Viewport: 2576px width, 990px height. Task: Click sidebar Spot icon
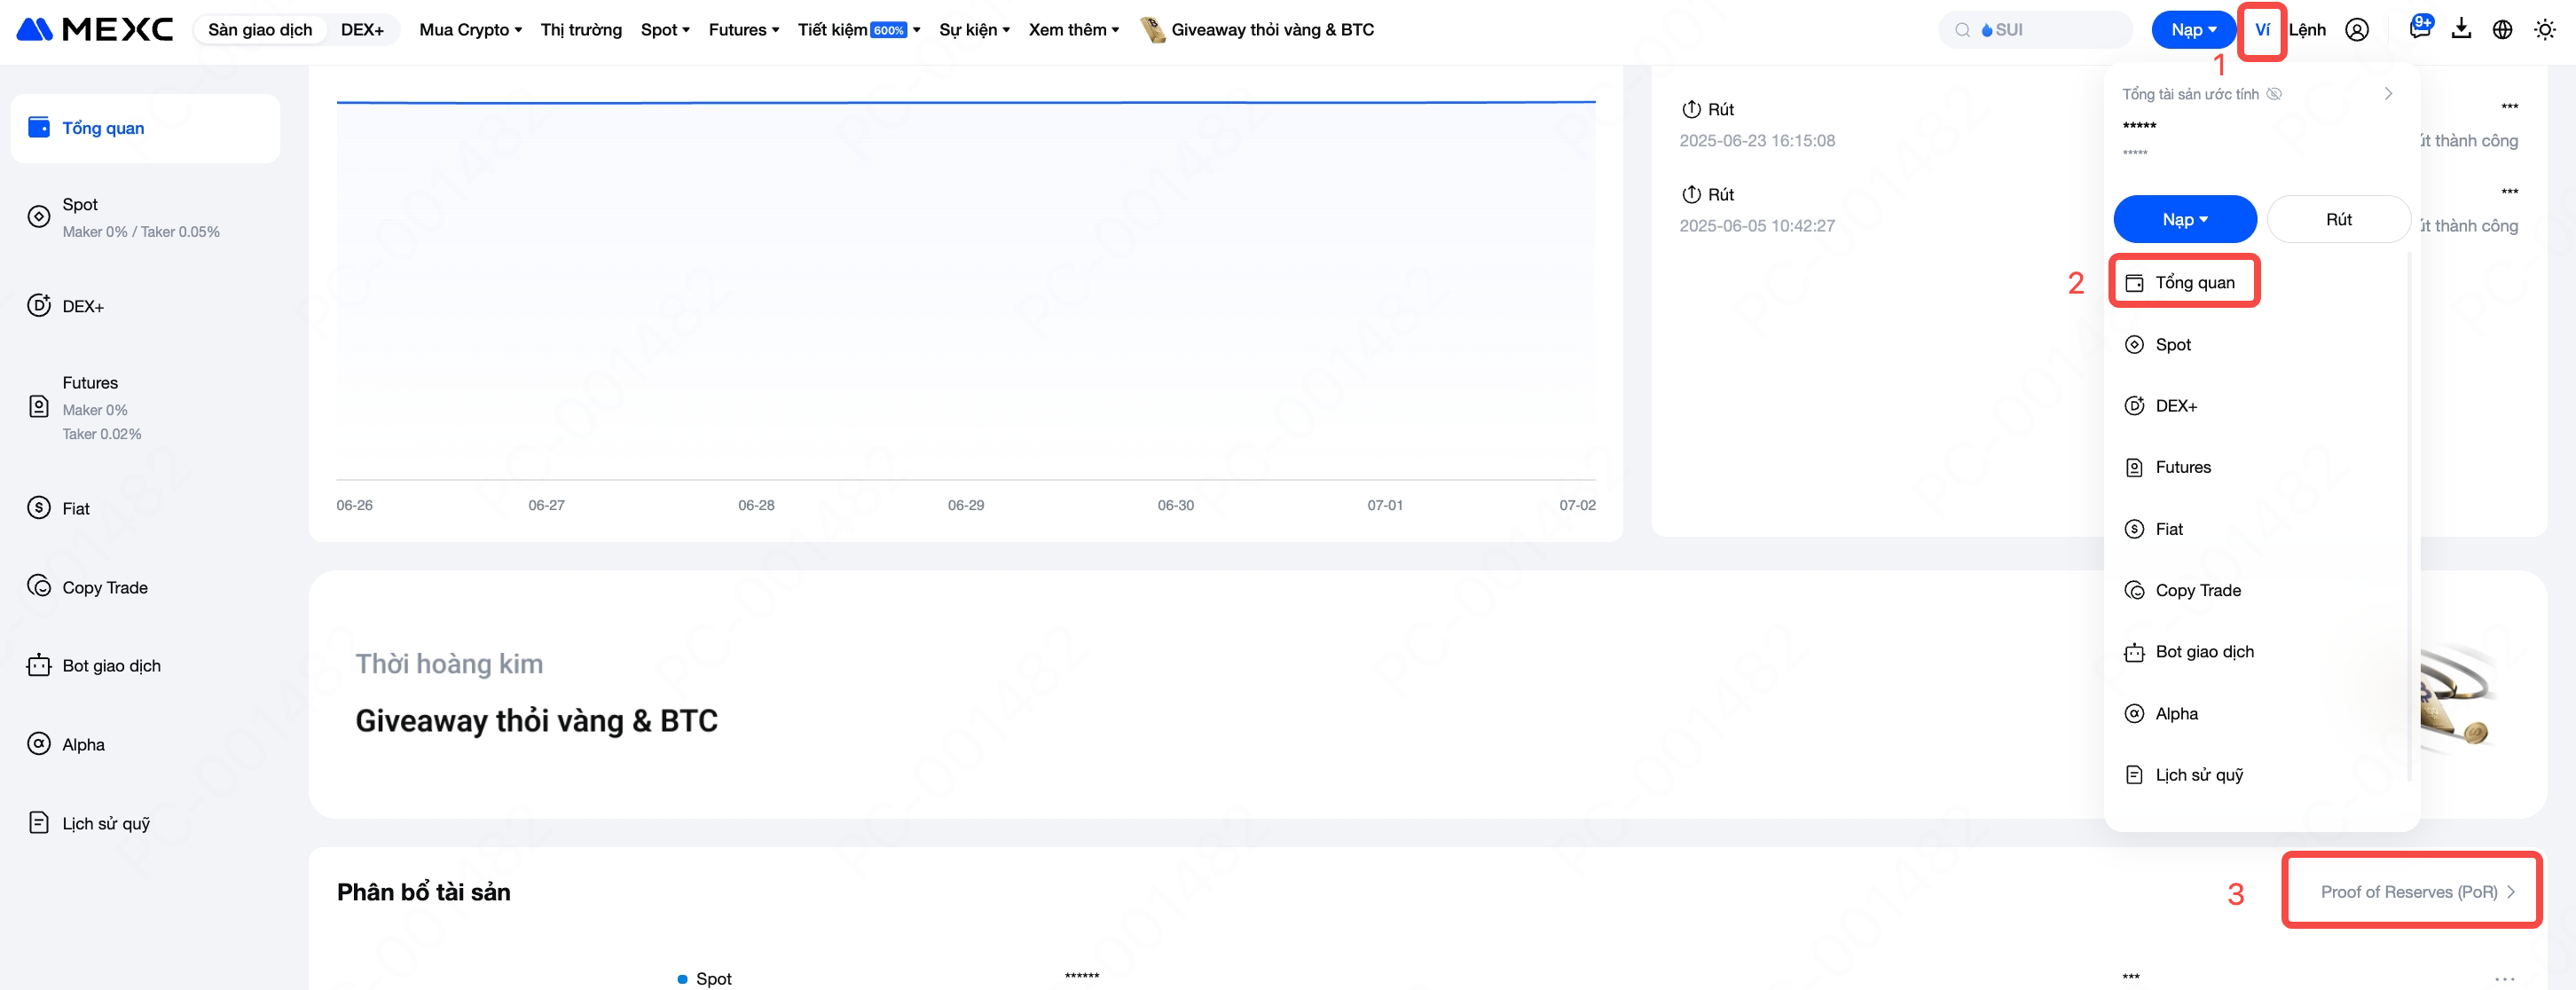(39, 216)
